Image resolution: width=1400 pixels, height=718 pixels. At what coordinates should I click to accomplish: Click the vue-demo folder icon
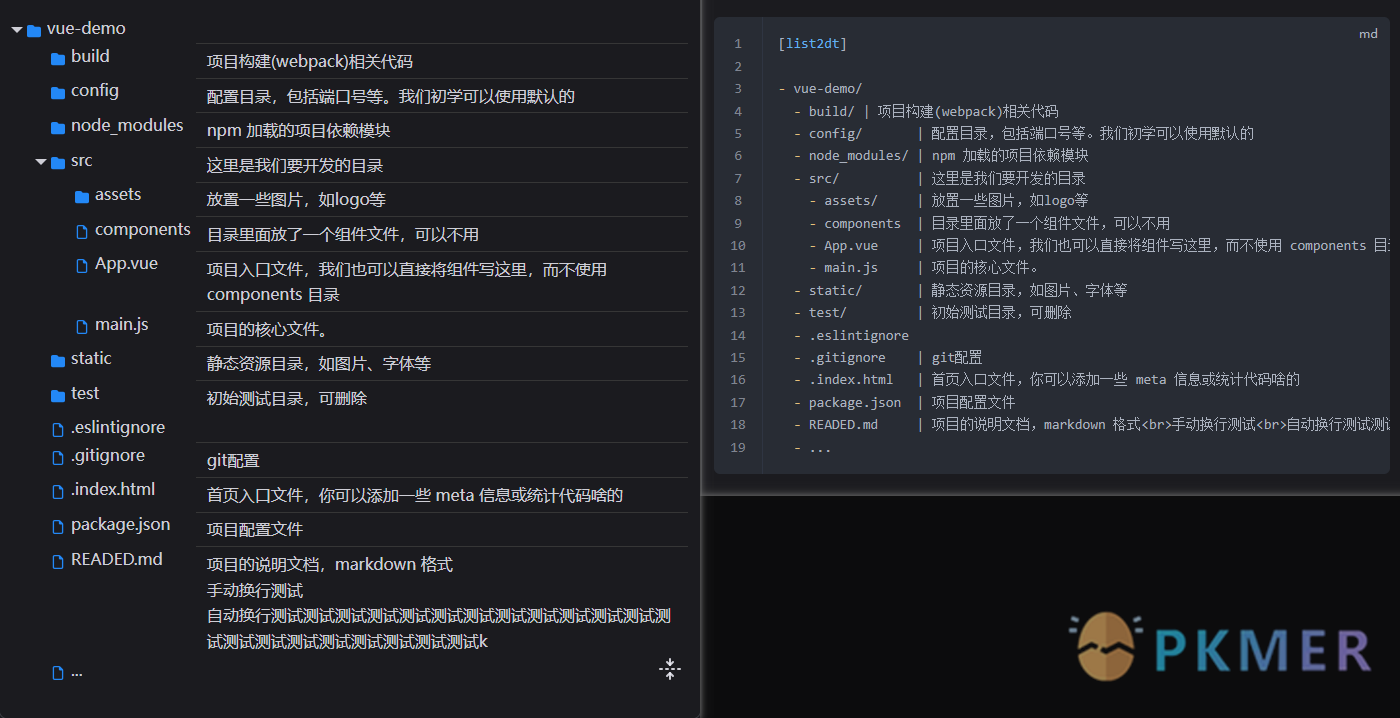(x=34, y=30)
